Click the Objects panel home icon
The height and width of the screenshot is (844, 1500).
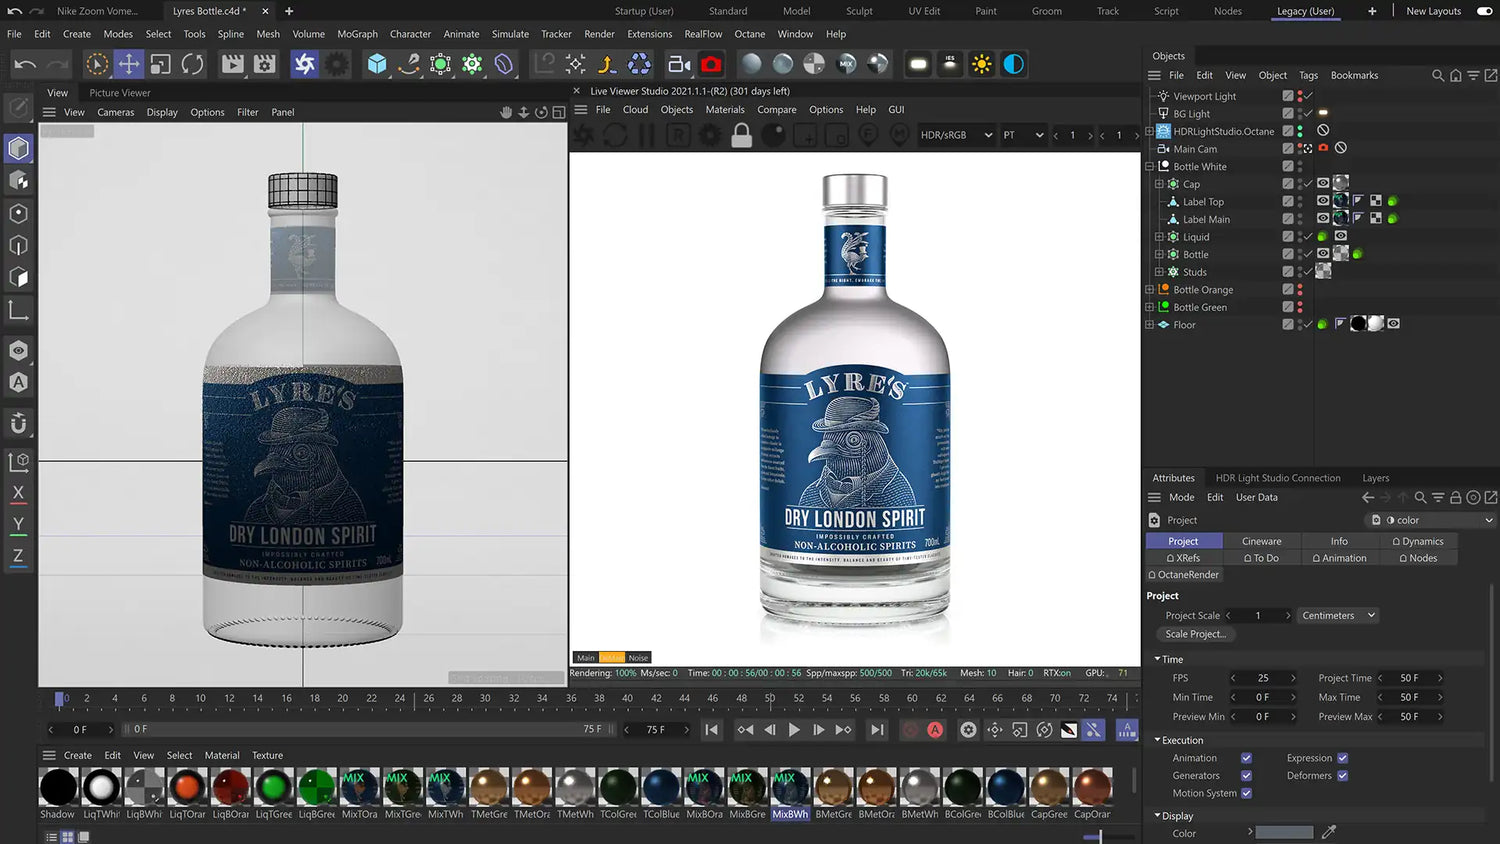1456,75
